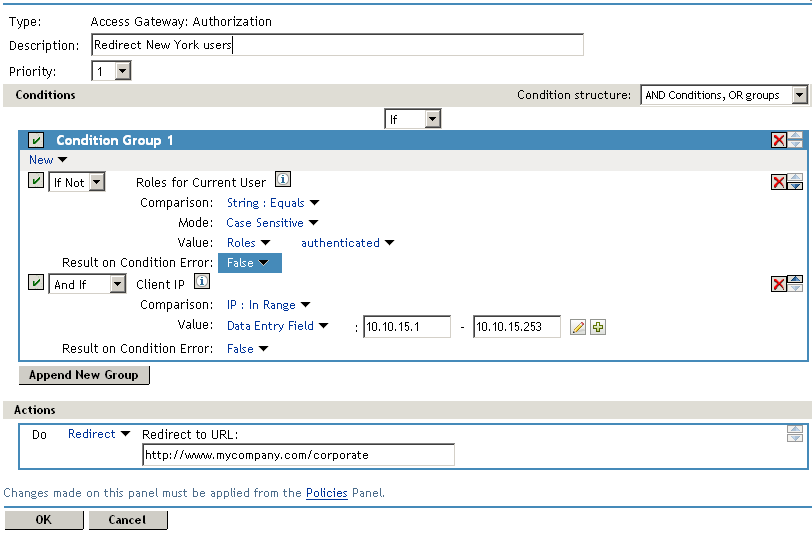Click the pencil edit icon for IP range
Screen dimensions: 812x534
(577, 327)
